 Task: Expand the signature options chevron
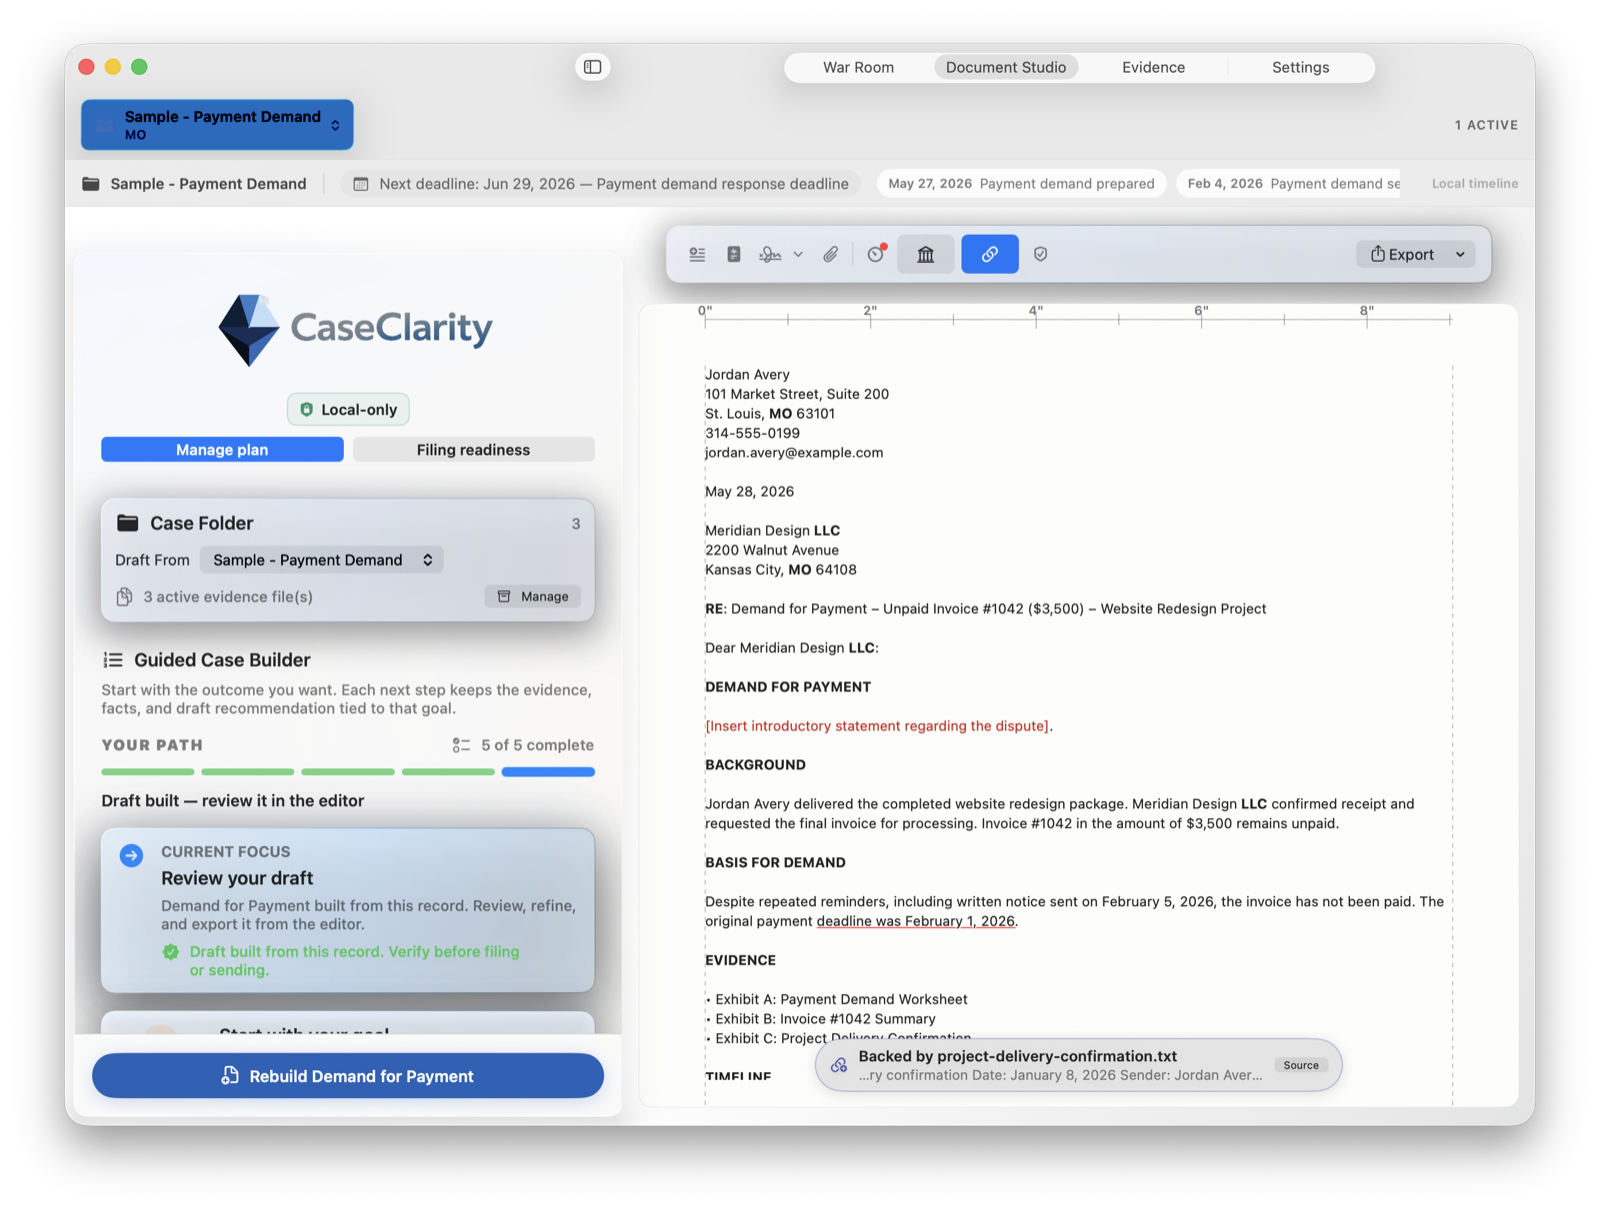click(798, 255)
